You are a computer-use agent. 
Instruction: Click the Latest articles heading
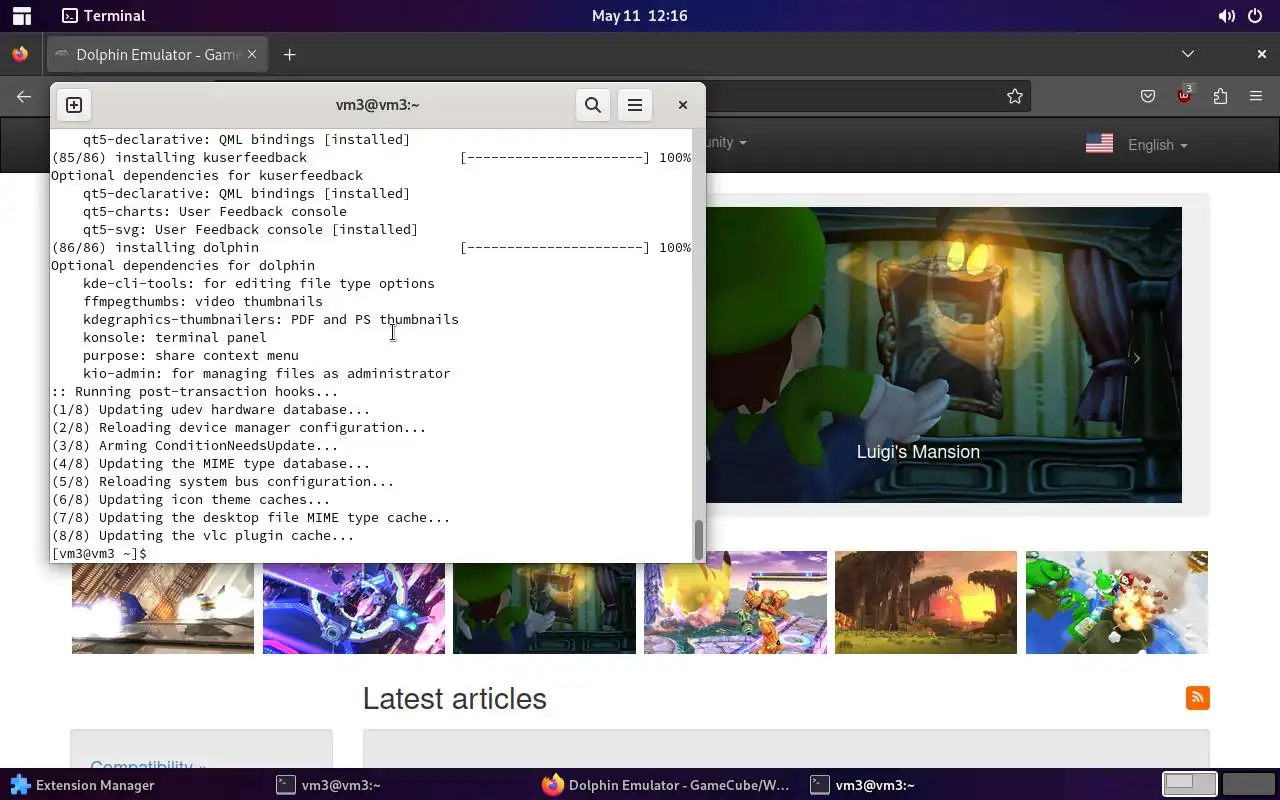[x=455, y=699]
